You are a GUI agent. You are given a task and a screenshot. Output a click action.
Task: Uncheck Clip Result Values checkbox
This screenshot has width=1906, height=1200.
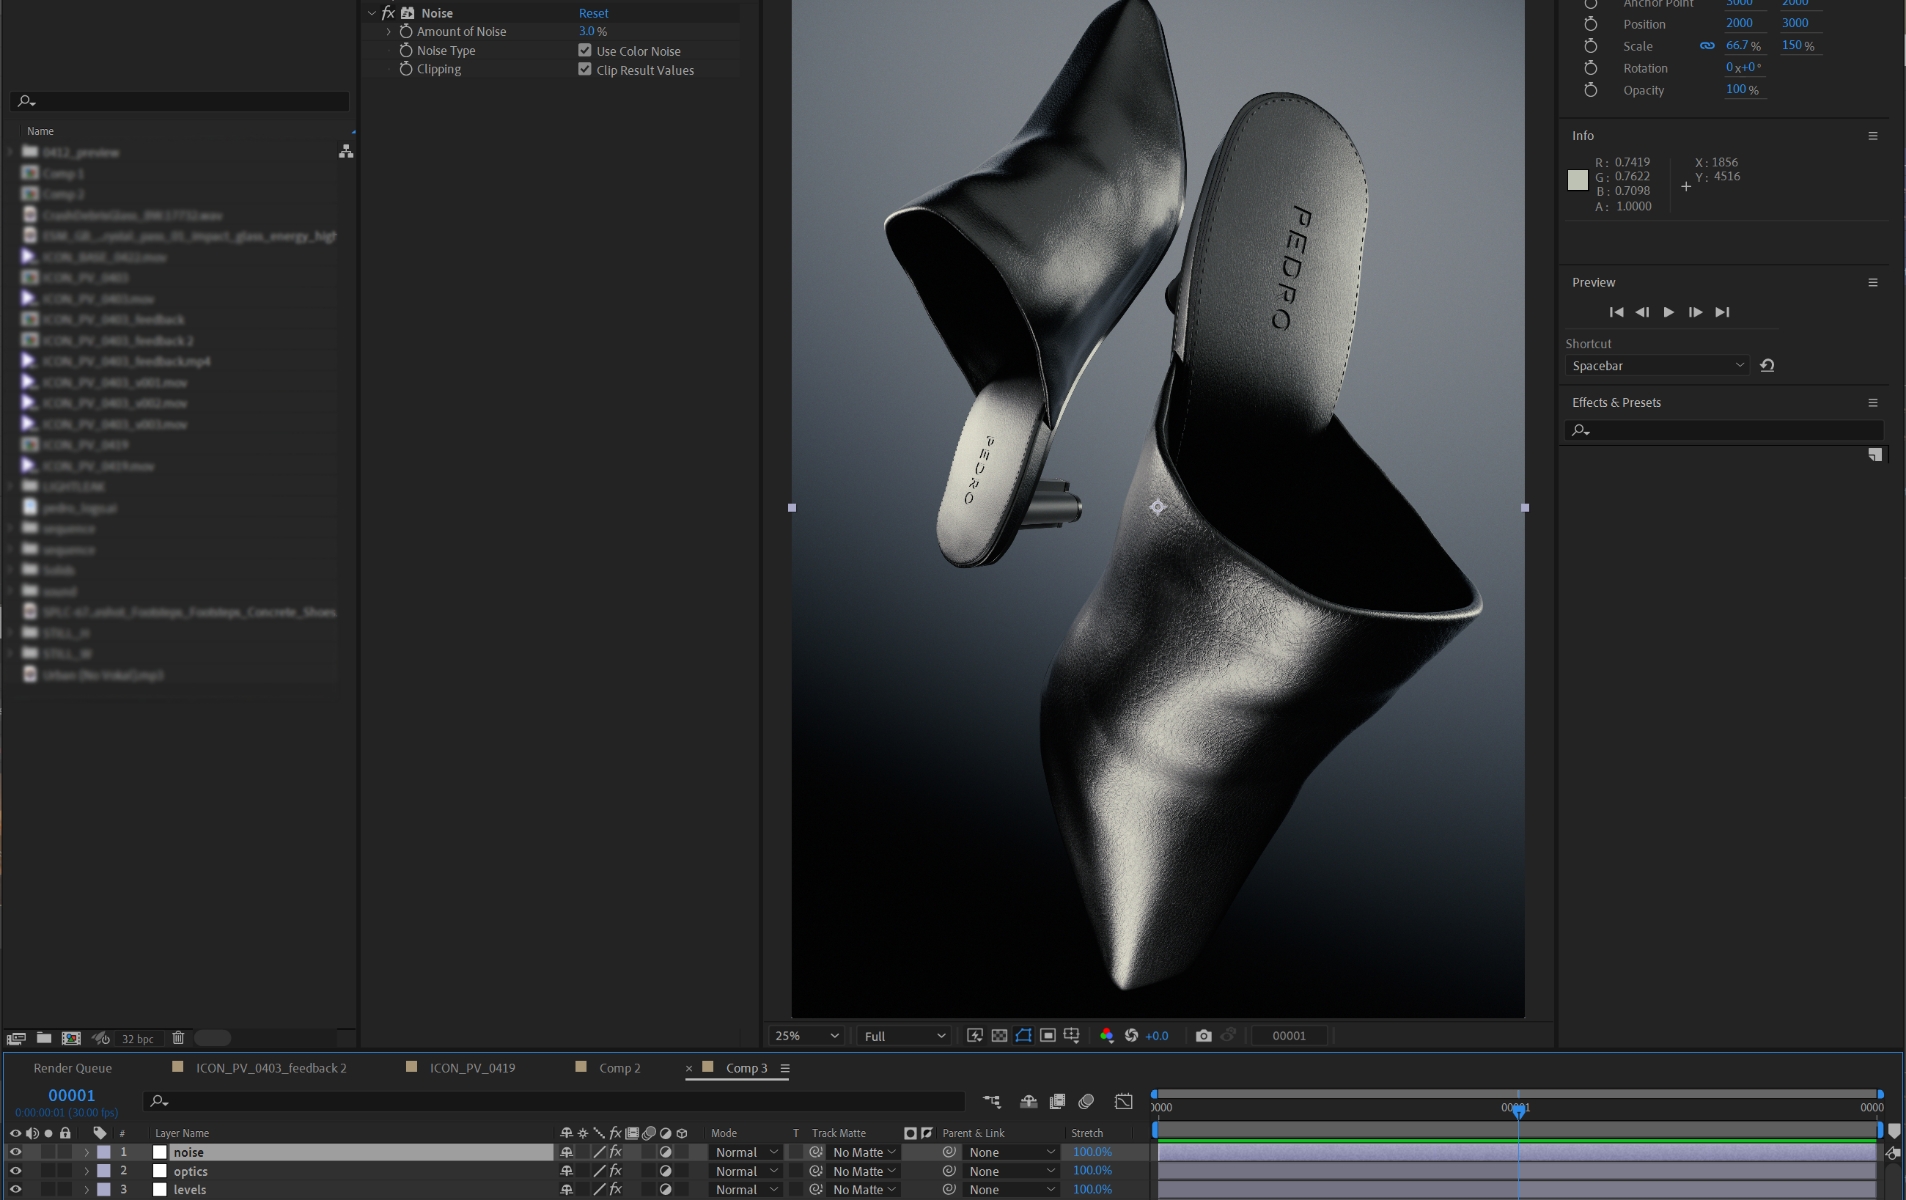[585, 70]
